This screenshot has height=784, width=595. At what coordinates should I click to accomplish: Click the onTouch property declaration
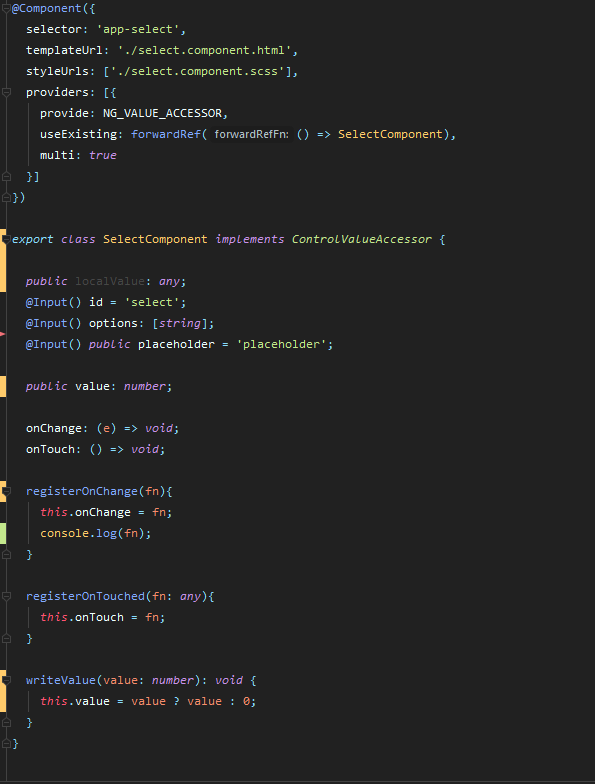(x=50, y=450)
